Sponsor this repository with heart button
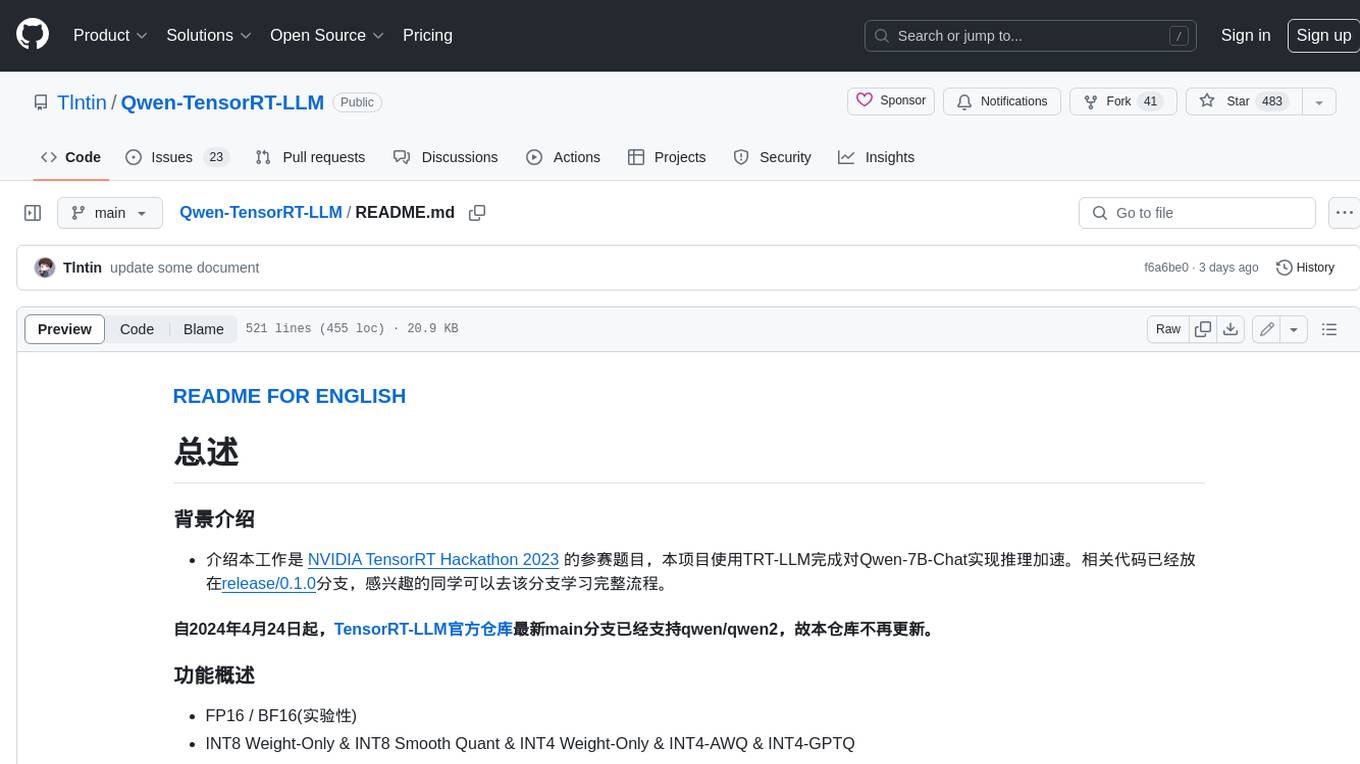 point(891,101)
